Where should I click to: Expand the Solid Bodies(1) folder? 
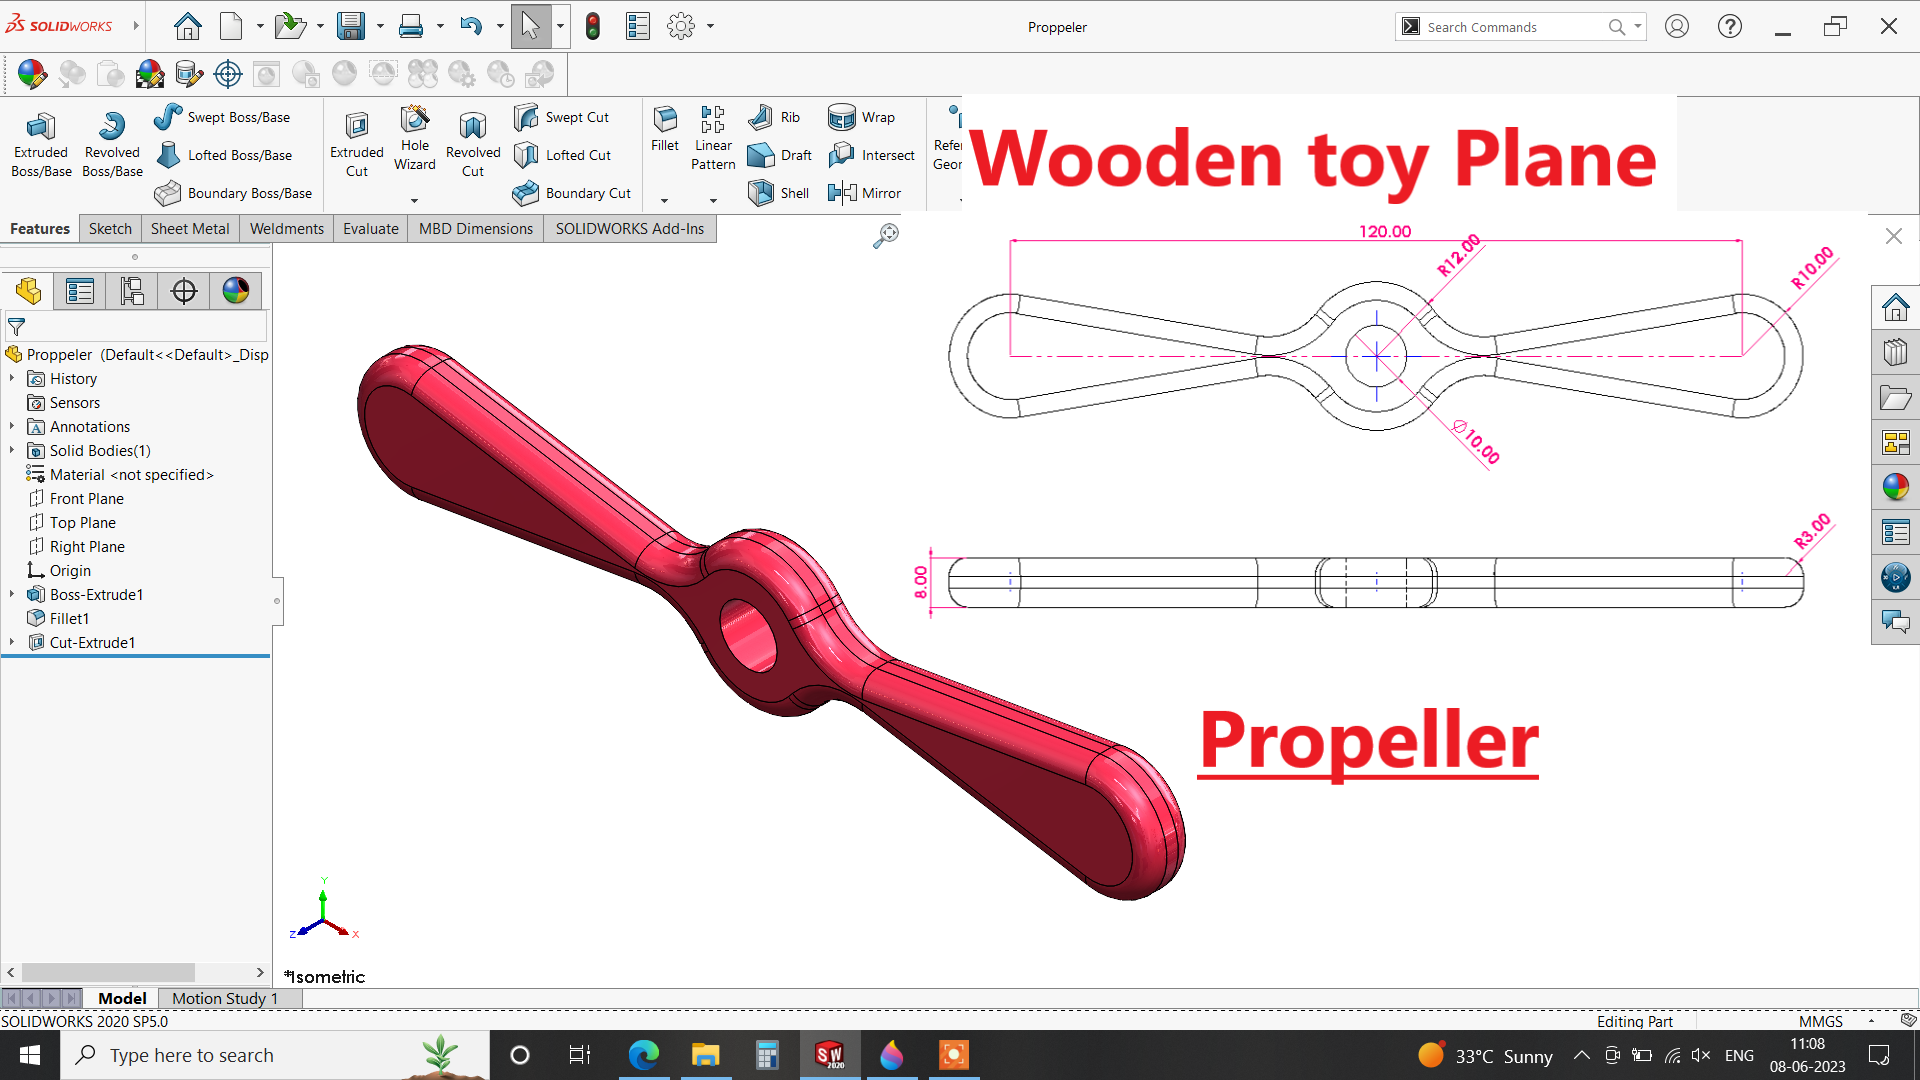(12, 450)
